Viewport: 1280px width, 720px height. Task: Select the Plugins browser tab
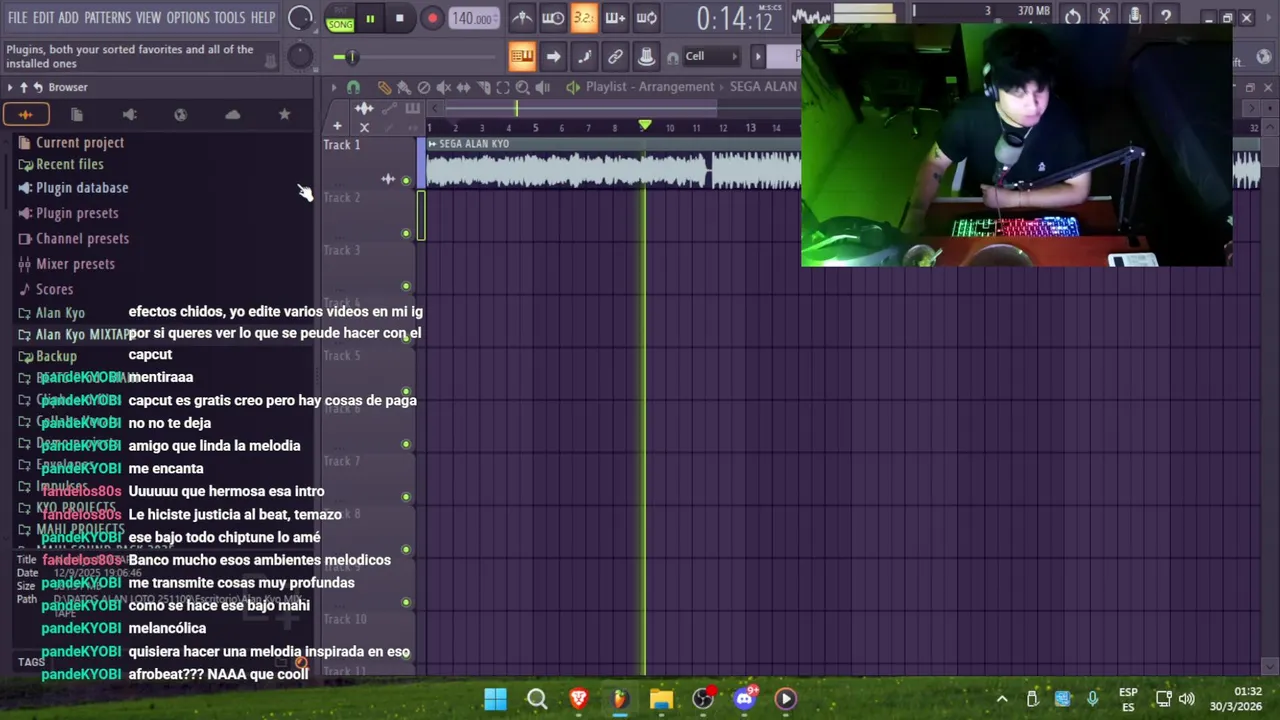click(129, 114)
